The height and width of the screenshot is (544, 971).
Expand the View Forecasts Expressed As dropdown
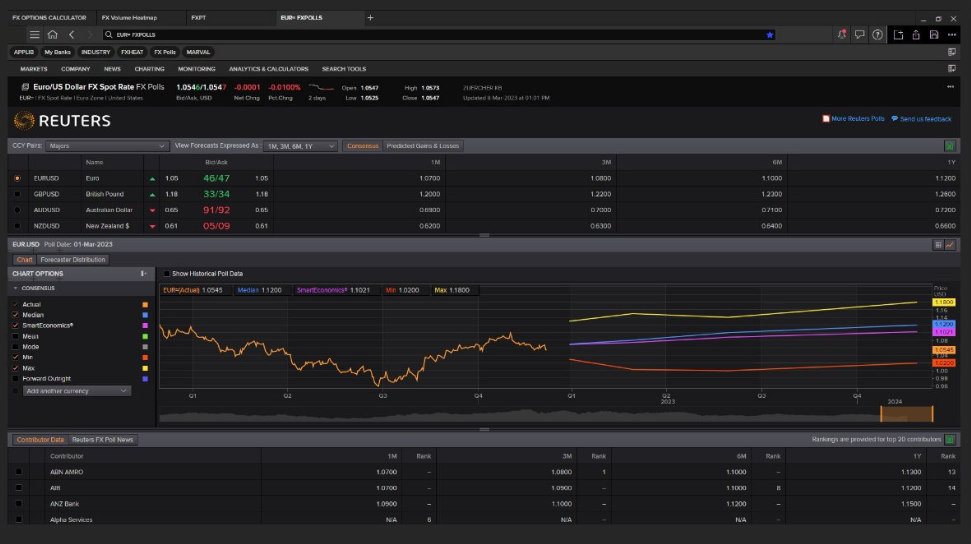coord(299,146)
